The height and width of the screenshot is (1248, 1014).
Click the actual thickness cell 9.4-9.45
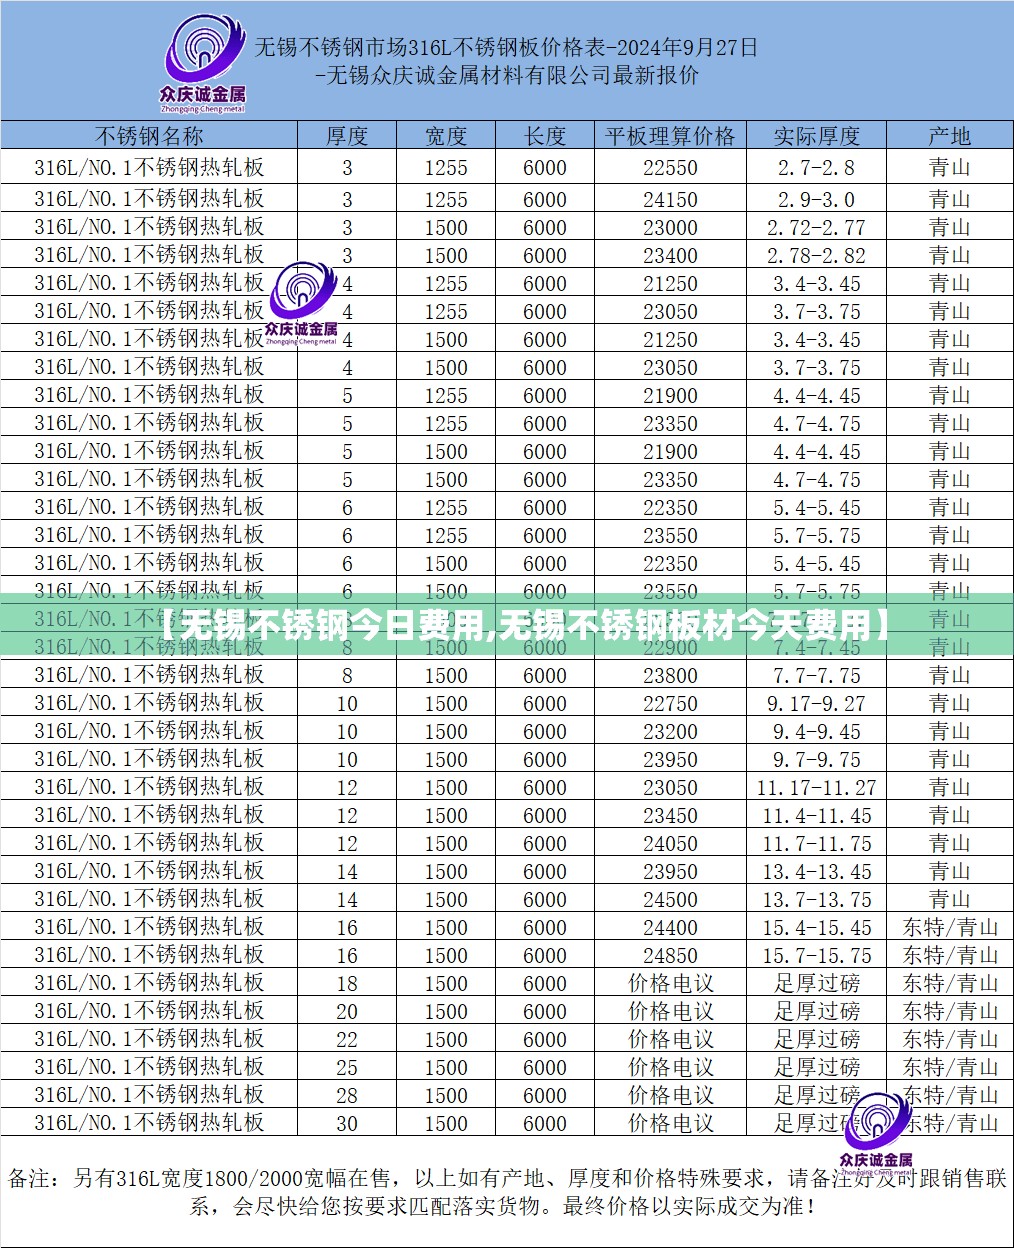[816, 731]
